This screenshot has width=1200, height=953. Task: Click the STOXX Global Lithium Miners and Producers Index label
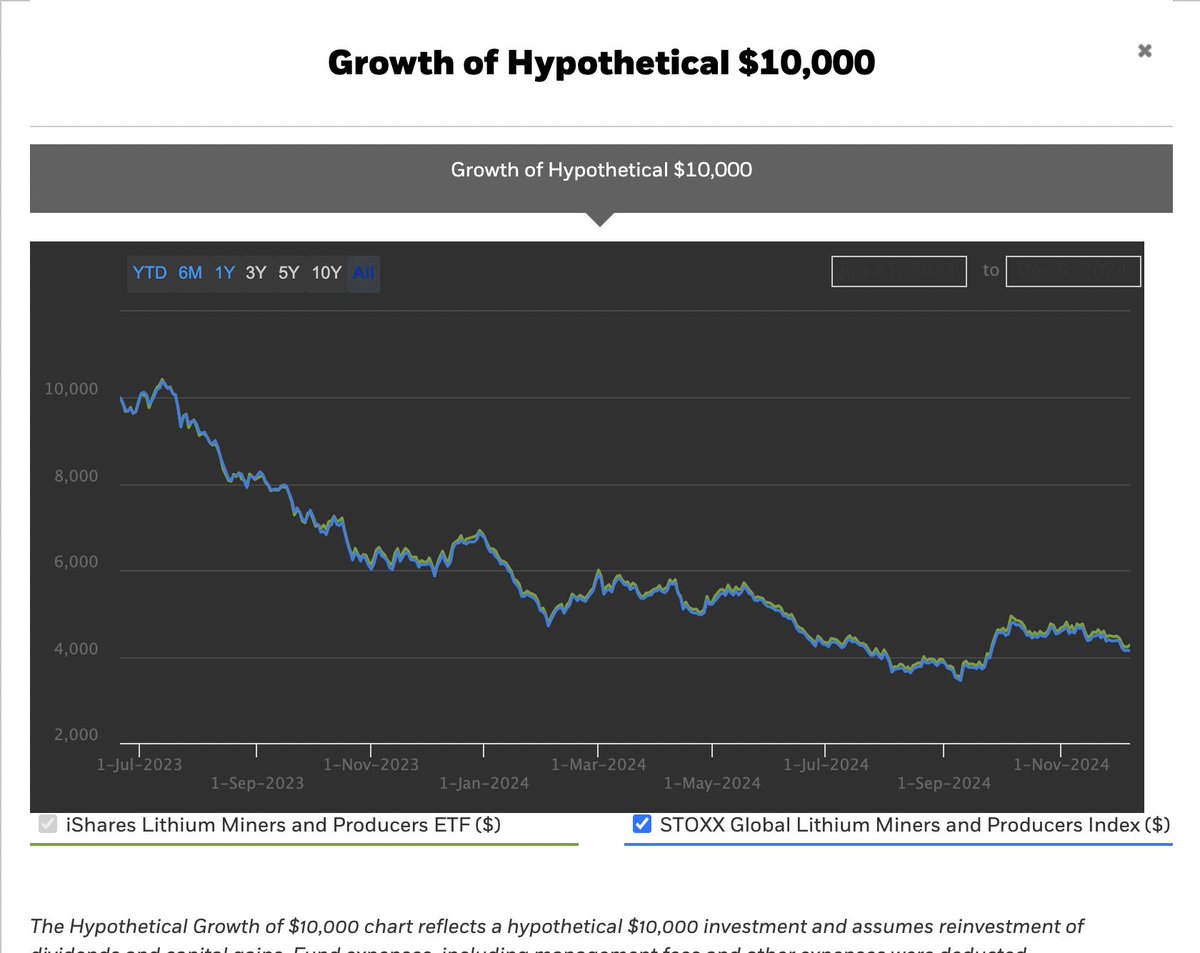pyautogui.click(x=915, y=825)
